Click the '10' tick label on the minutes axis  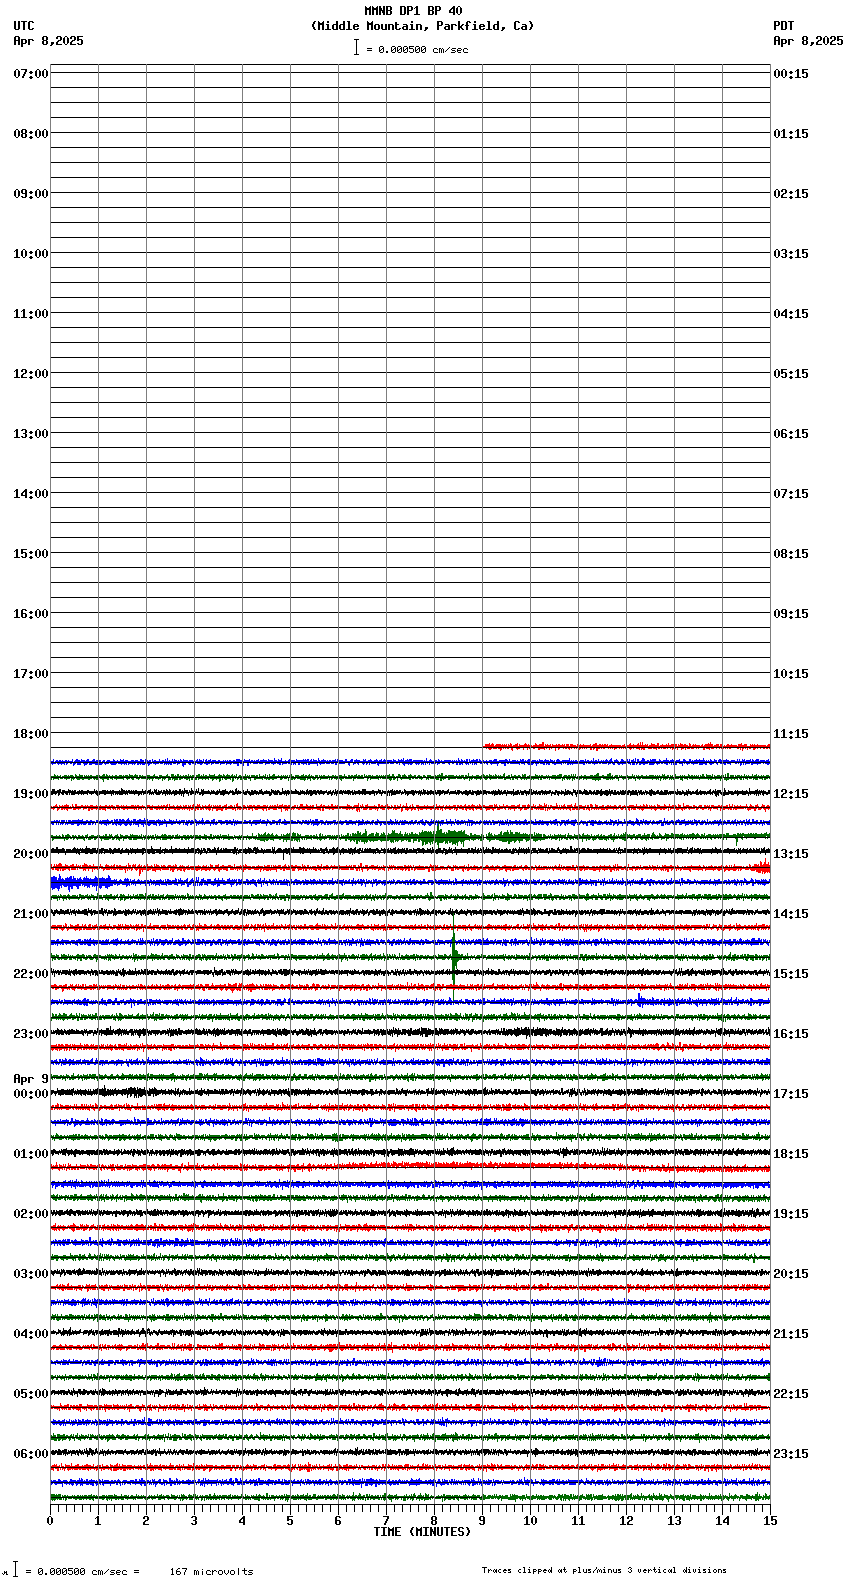tap(530, 1521)
